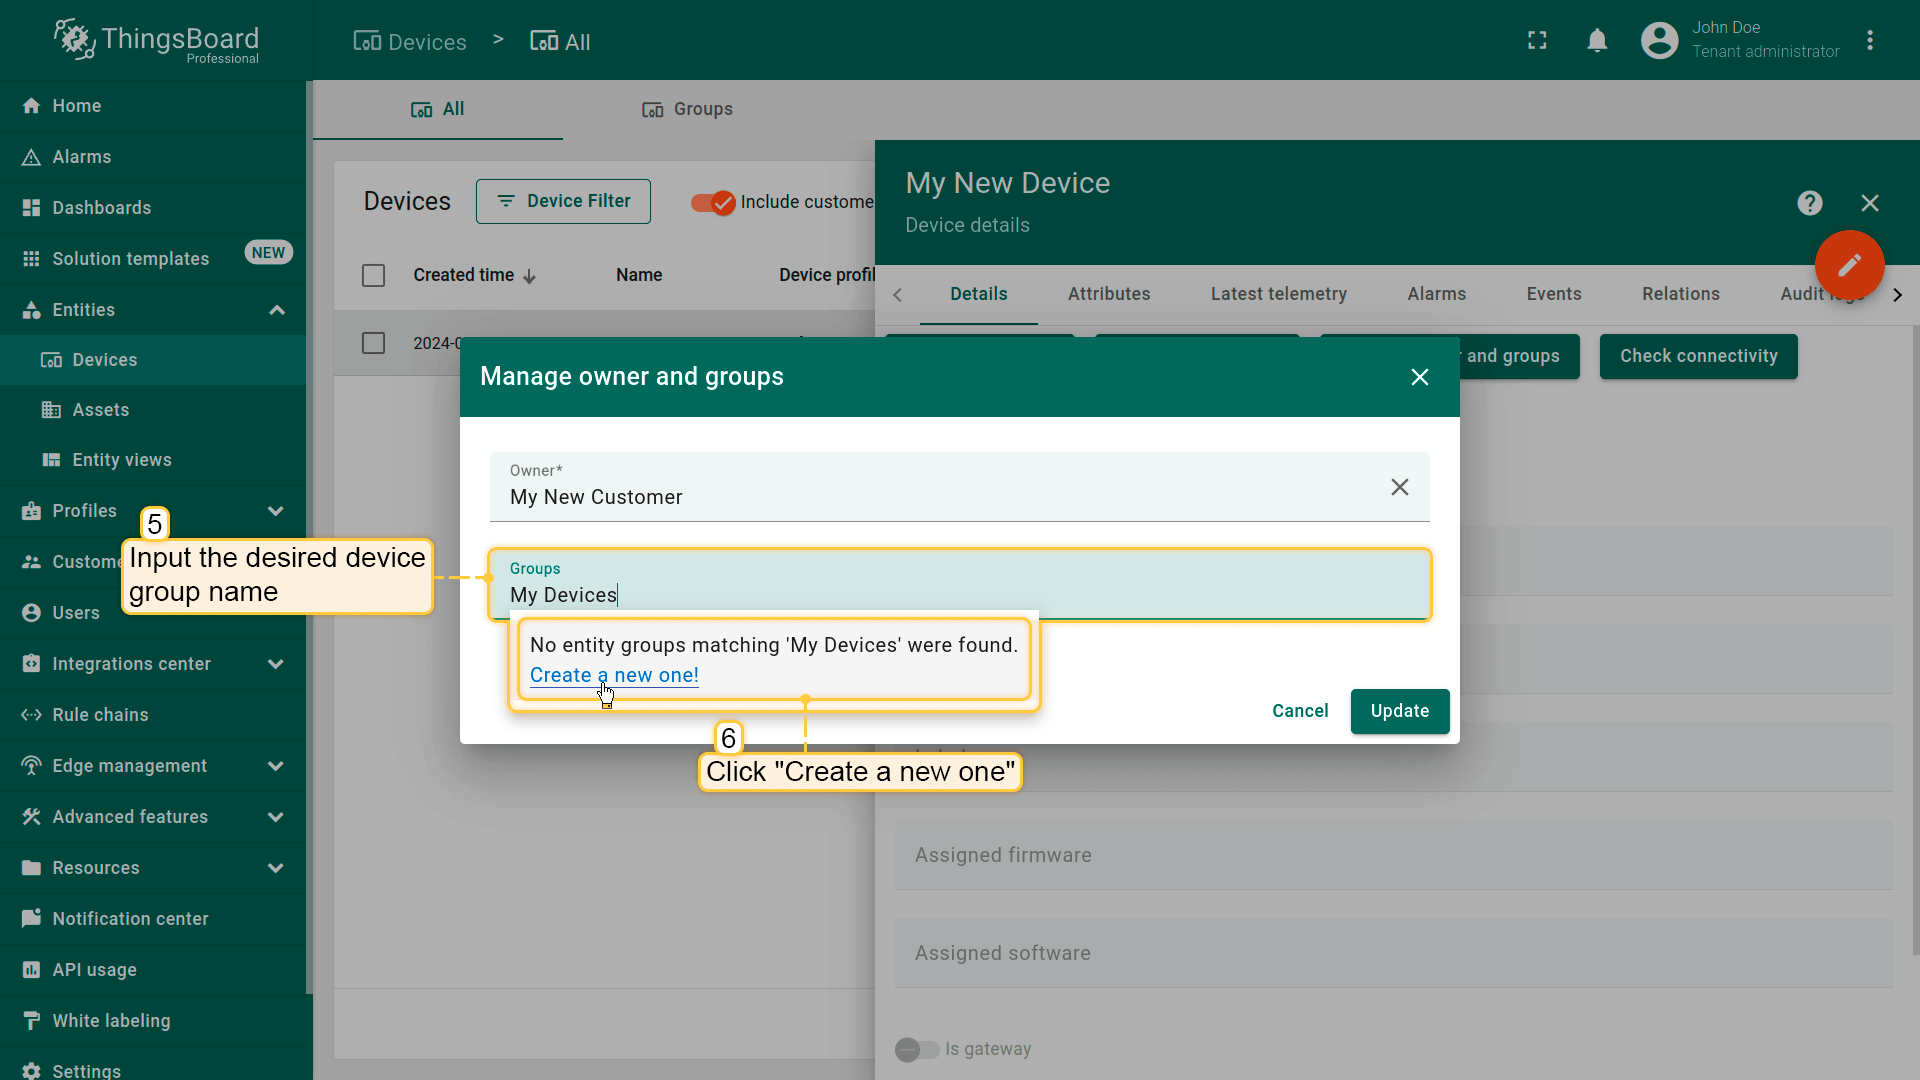
Task: Click the notifications bell icon
Action: (1597, 40)
